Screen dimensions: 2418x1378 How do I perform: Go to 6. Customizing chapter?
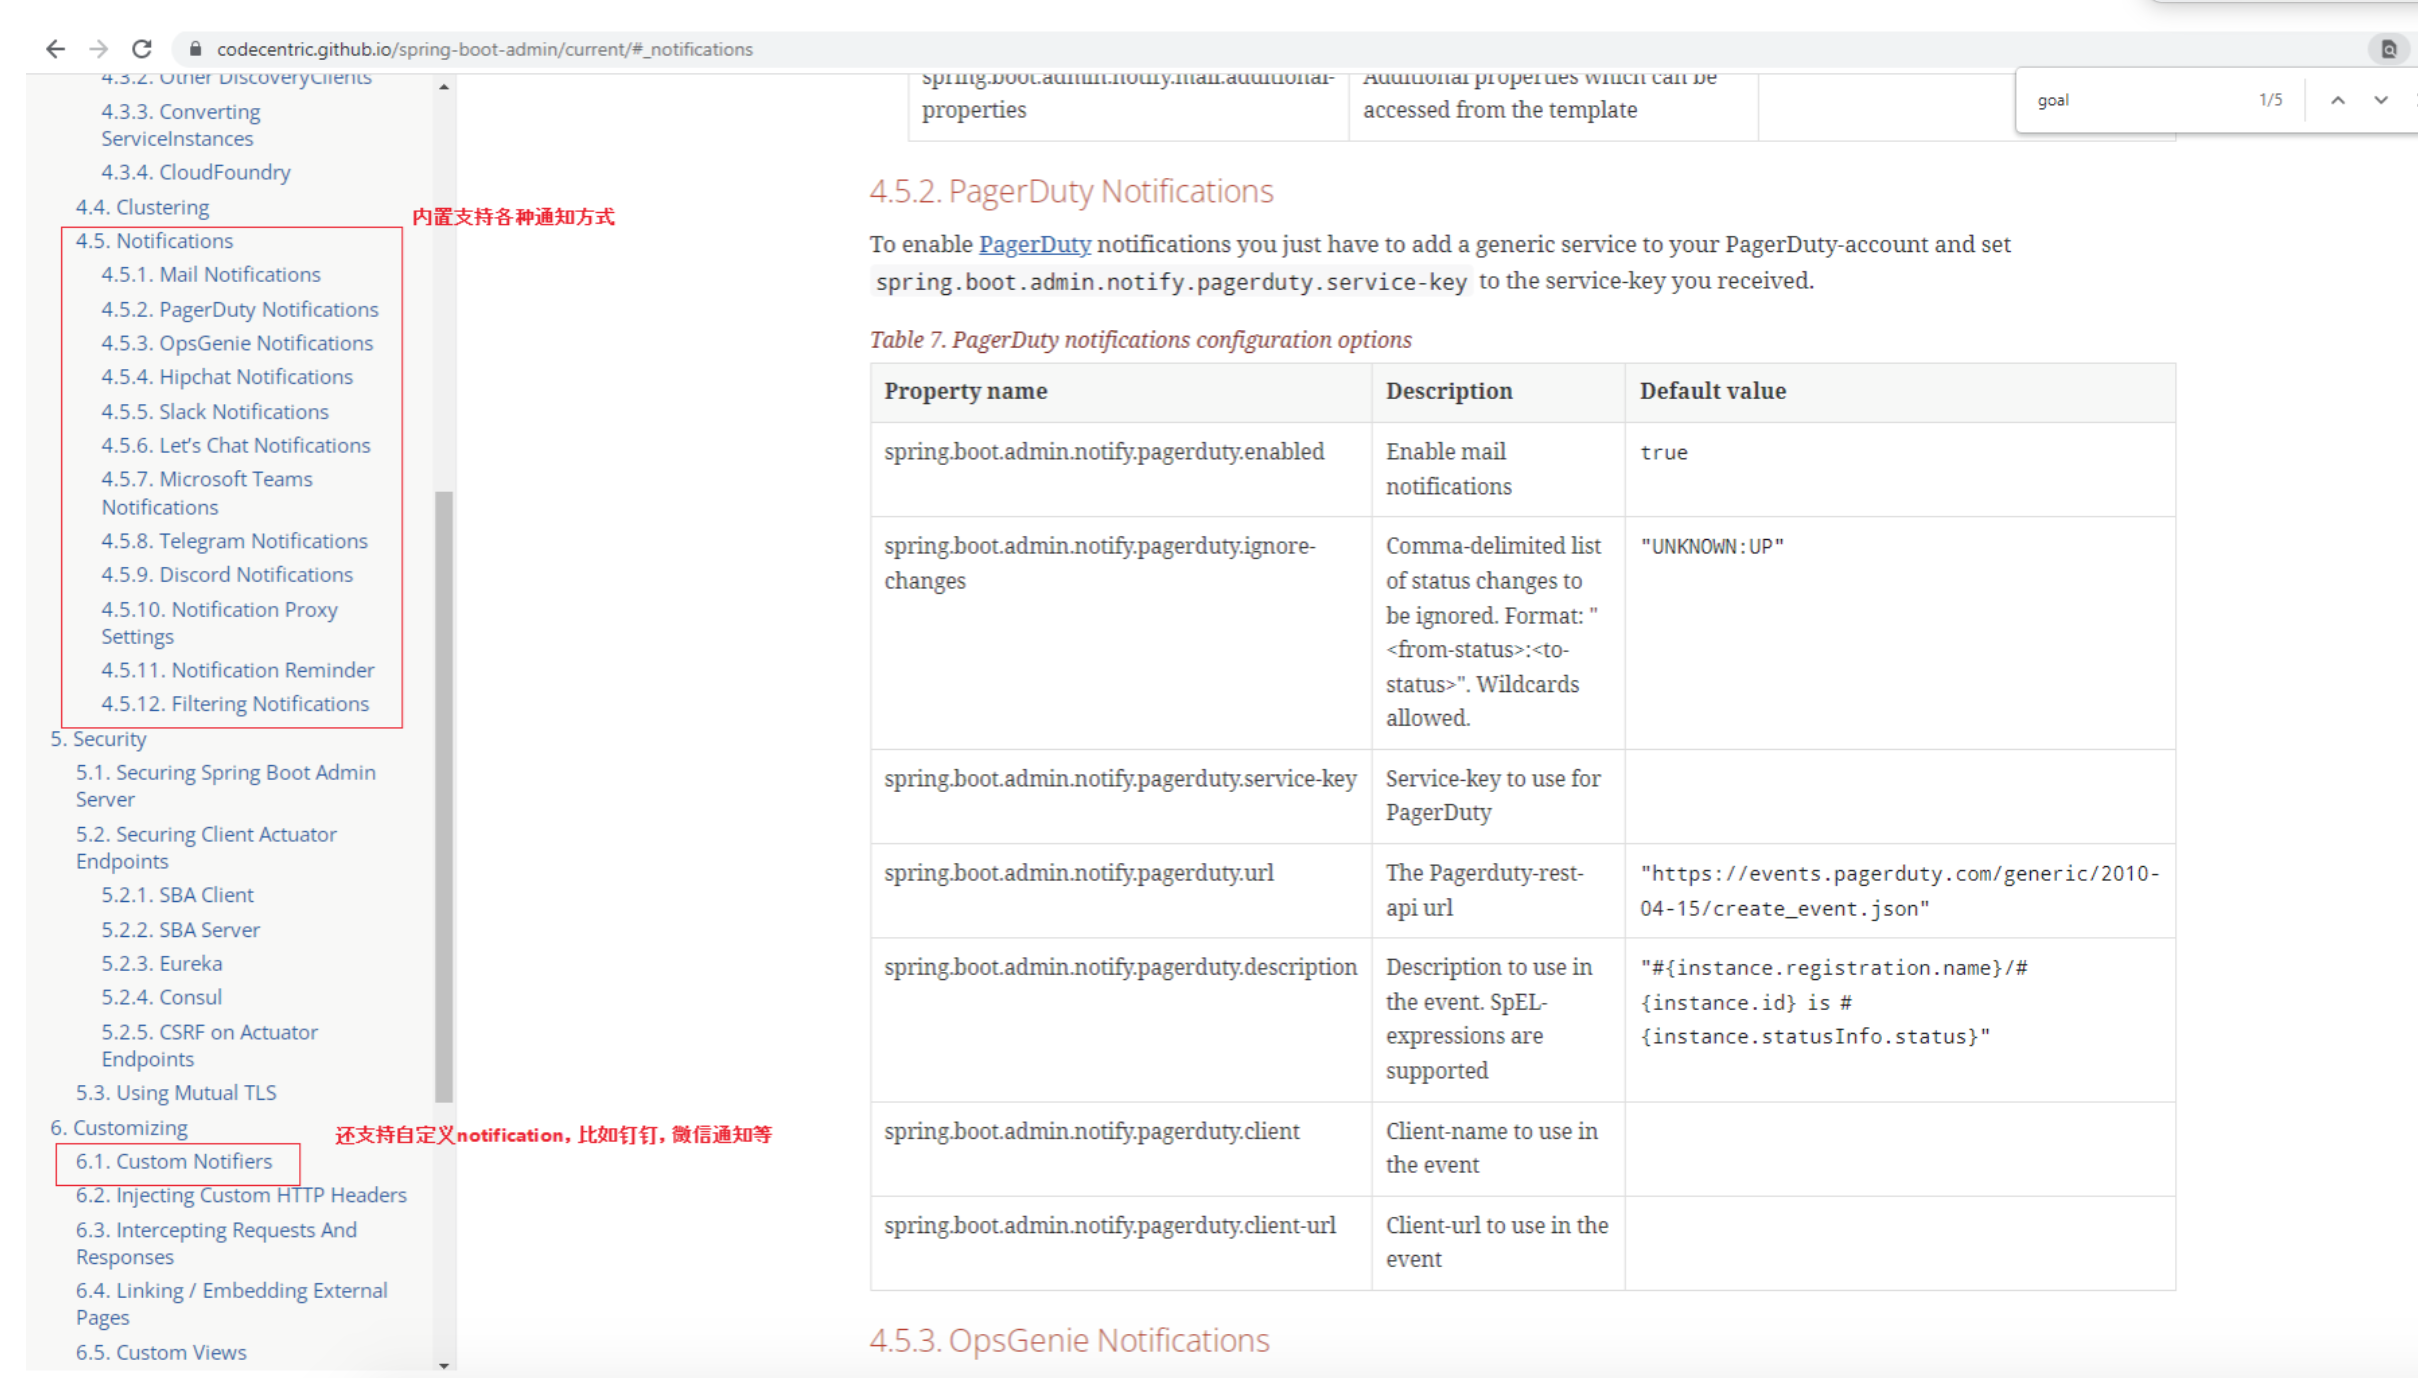pyautogui.click(x=119, y=1128)
